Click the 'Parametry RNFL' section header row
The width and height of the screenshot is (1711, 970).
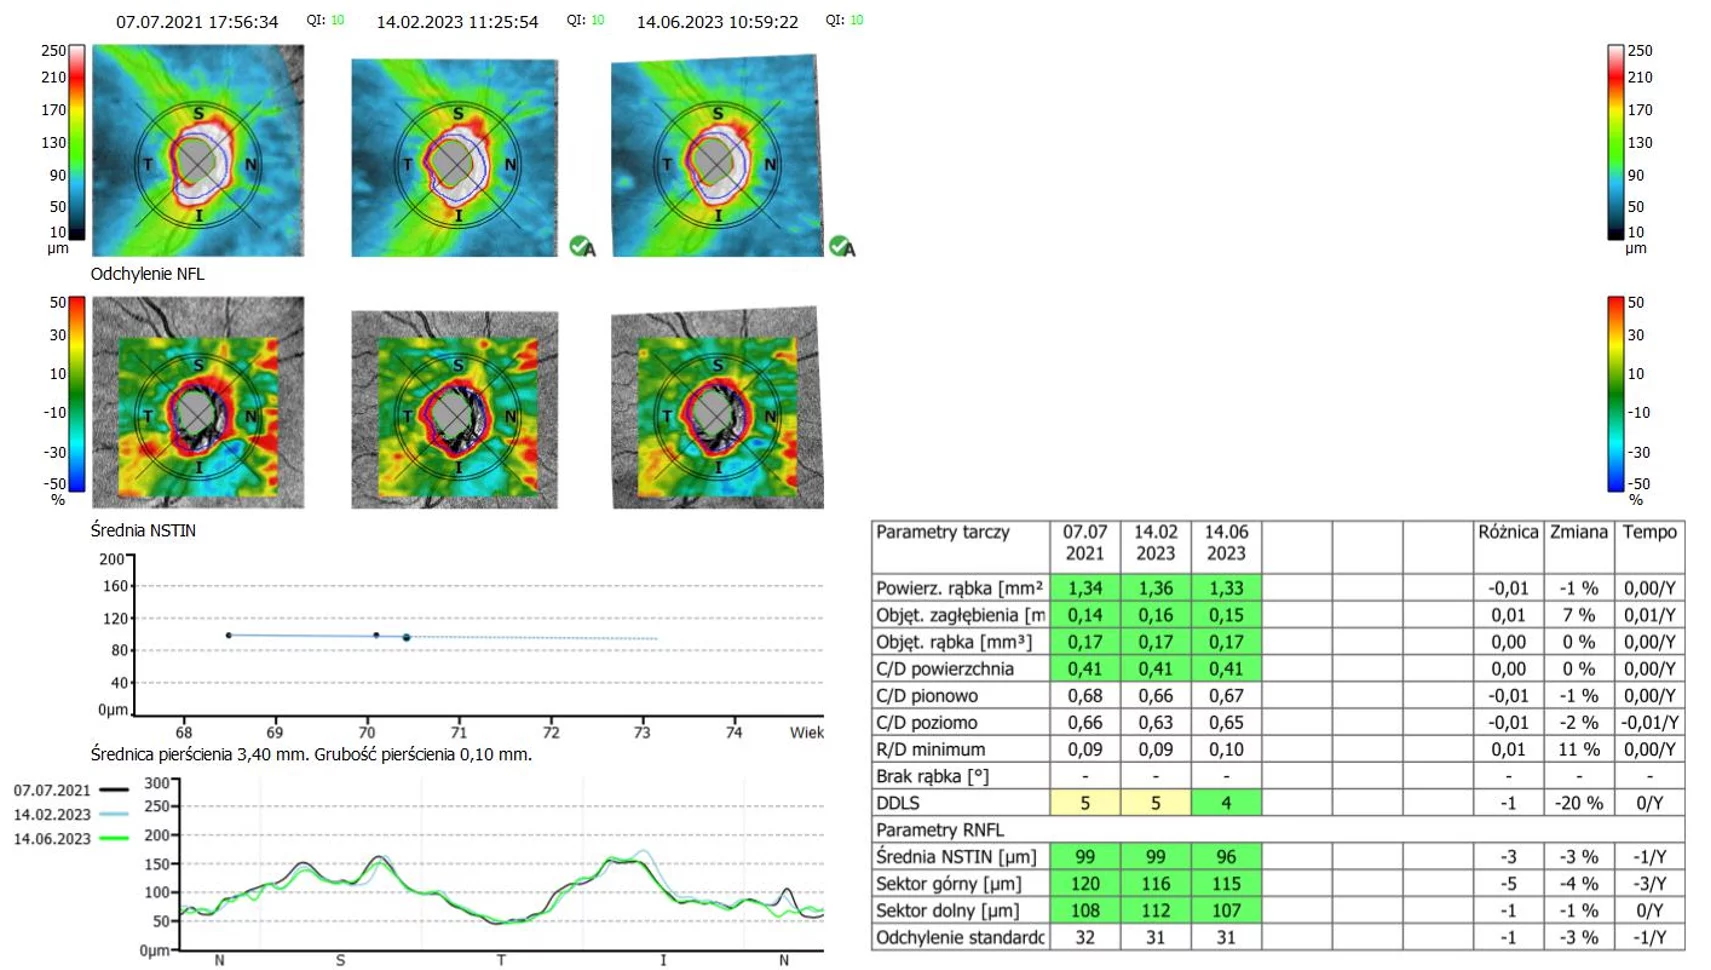(1278, 830)
